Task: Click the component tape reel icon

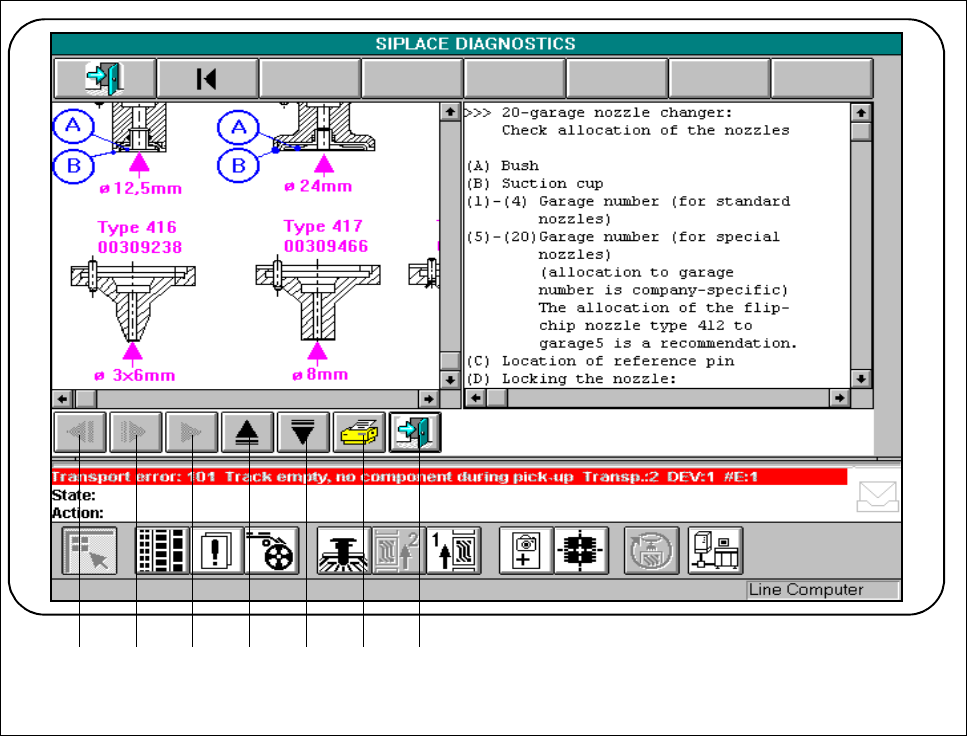Action: (x=272, y=550)
